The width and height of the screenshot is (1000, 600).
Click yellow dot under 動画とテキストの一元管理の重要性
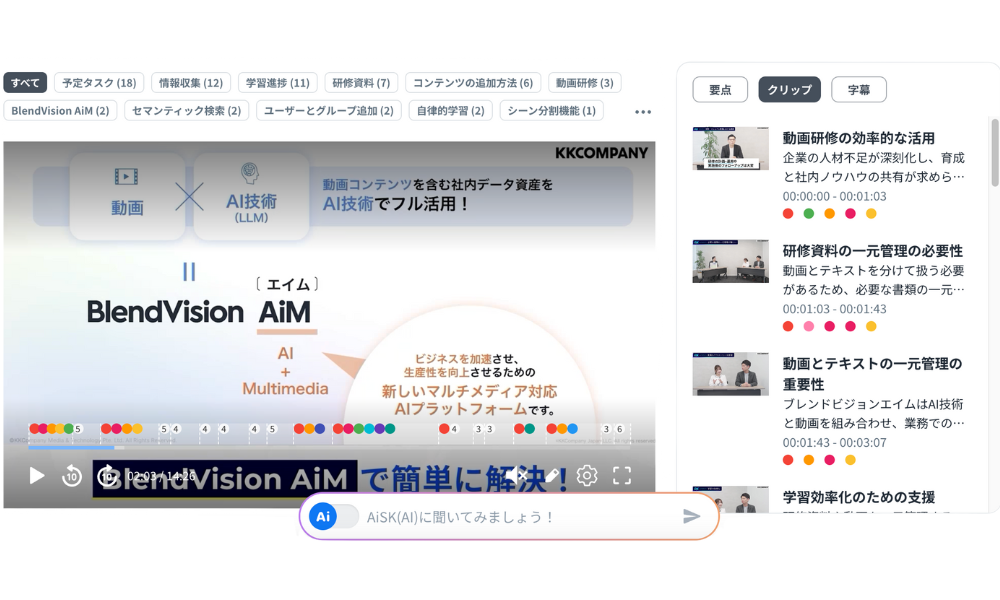tap(850, 460)
